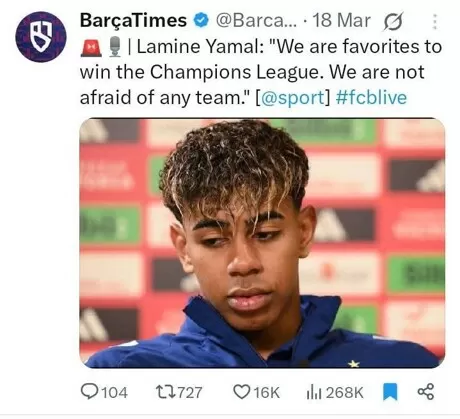Image resolution: width=460 pixels, height=419 pixels.
Task: Click the tweet text about Champions League
Action: pos(261,72)
